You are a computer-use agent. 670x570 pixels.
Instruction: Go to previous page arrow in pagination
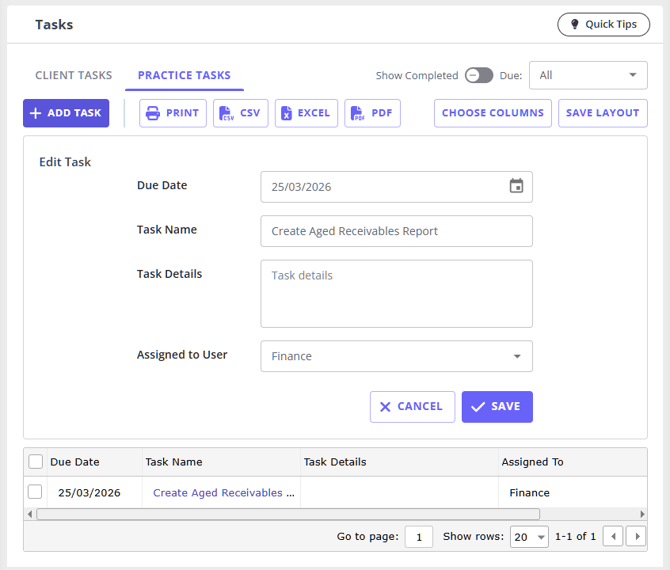click(x=614, y=537)
